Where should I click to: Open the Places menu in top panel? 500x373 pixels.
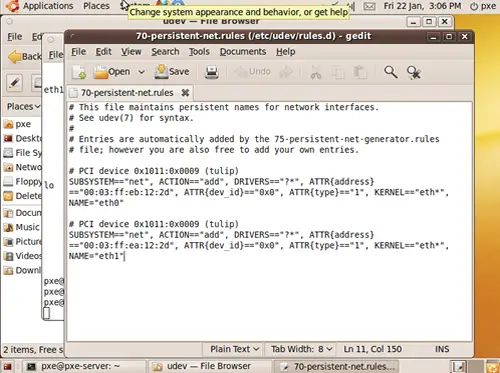(x=96, y=6)
